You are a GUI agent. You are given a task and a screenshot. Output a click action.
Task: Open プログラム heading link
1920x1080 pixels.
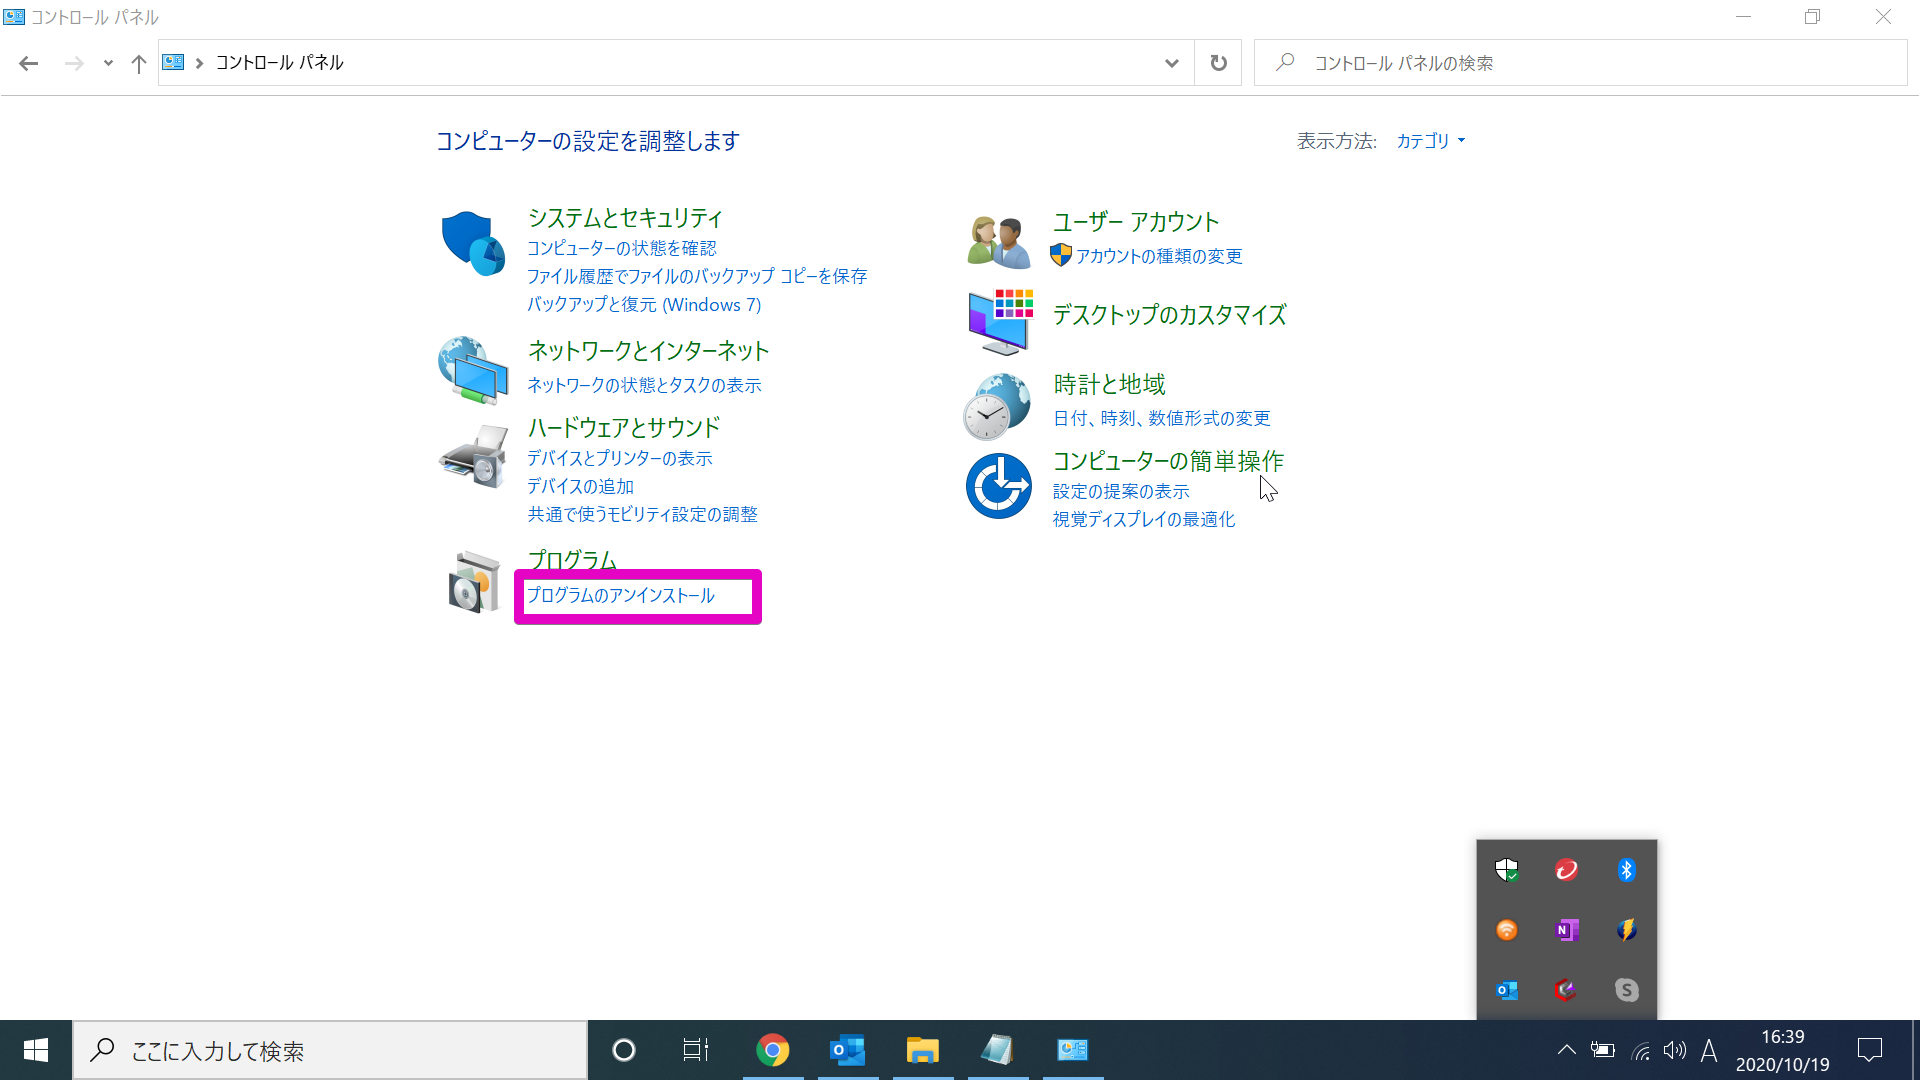tap(572, 560)
